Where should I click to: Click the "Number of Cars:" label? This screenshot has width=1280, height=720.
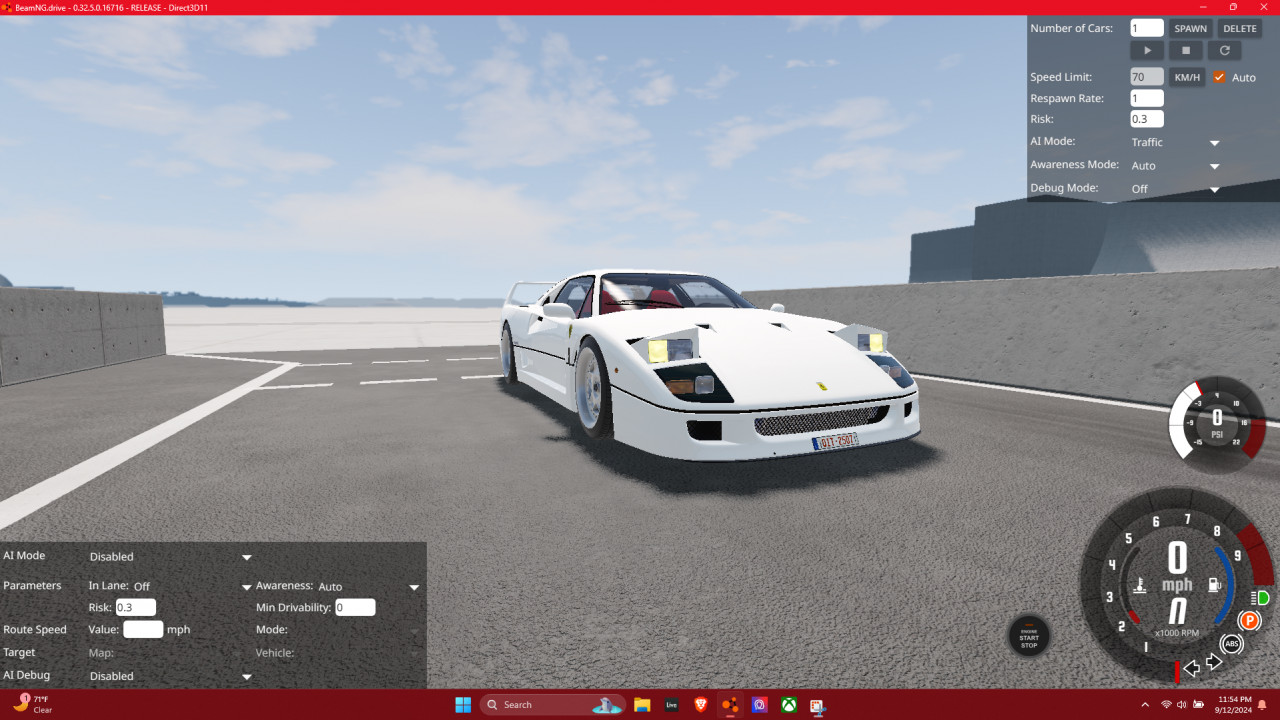(x=1071, y=28)
